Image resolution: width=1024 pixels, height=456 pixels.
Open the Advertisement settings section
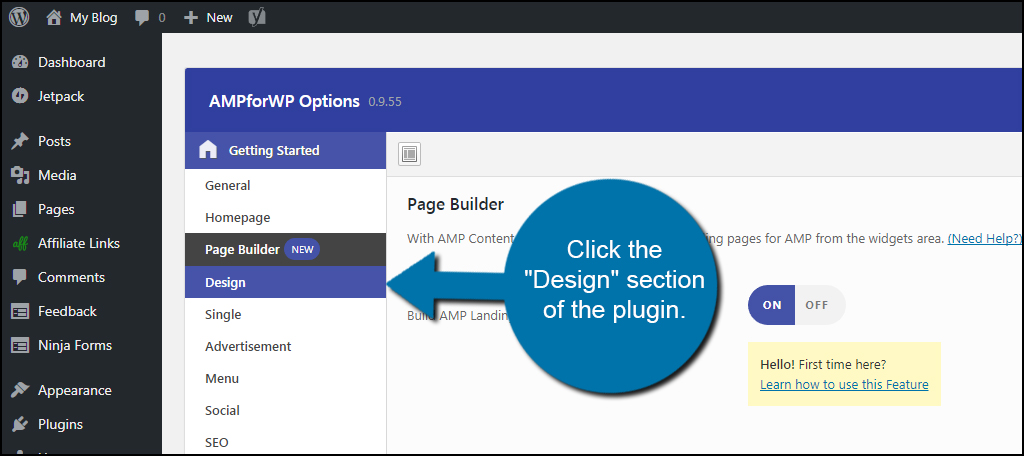tap(285, 346)
